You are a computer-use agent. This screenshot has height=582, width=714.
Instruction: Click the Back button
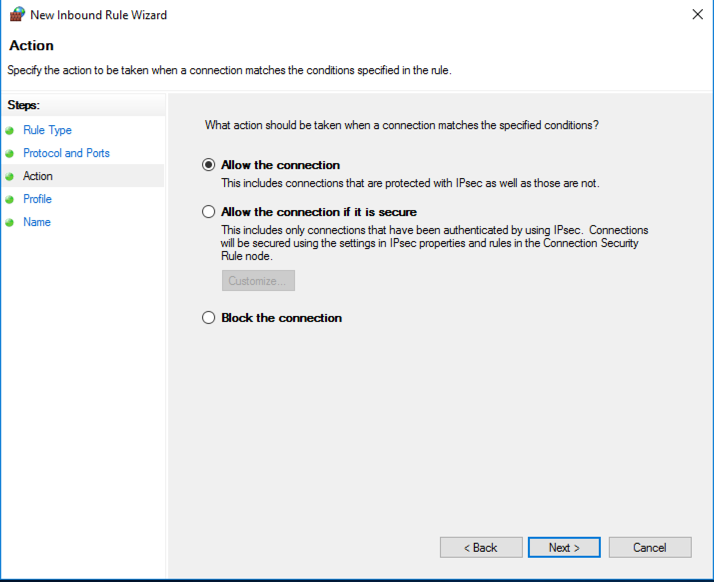[x=481, y=548]
